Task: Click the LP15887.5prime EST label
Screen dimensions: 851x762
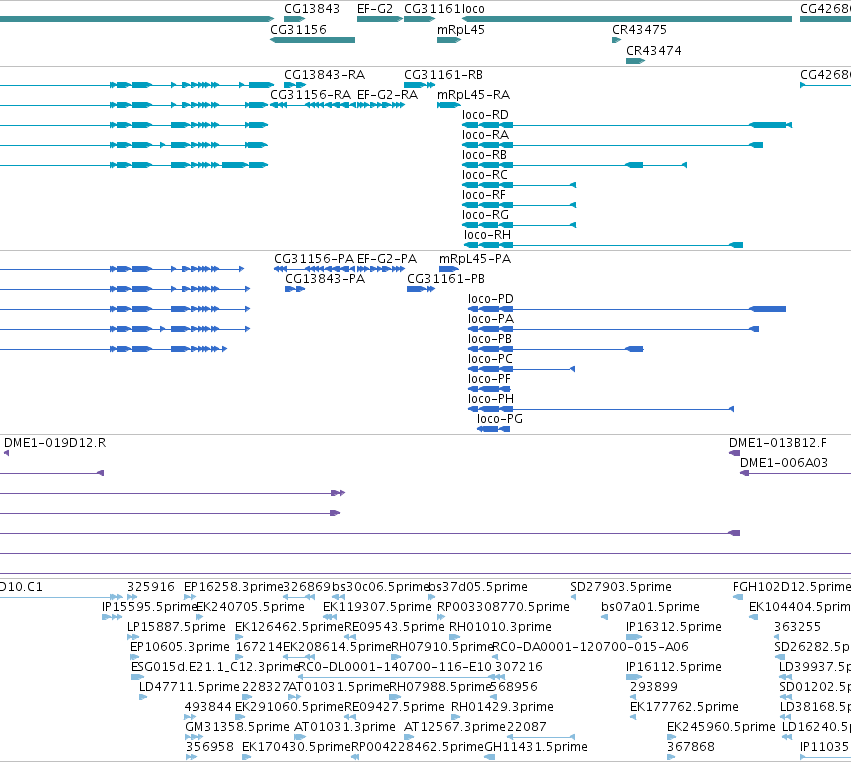Action: [176, 627]
